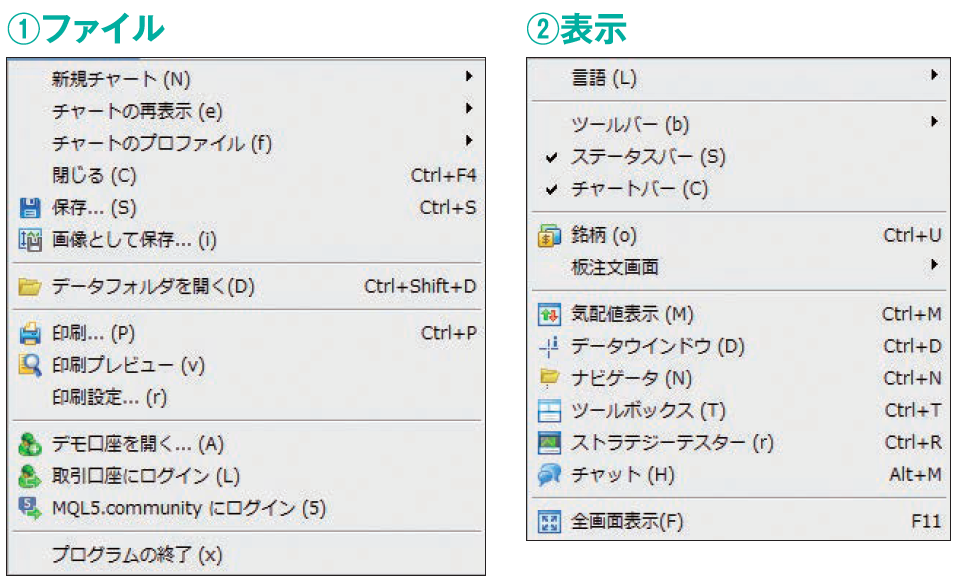Toggle the ステータスバー checkmark
This screenshot has height=582, width=956.
549,157
